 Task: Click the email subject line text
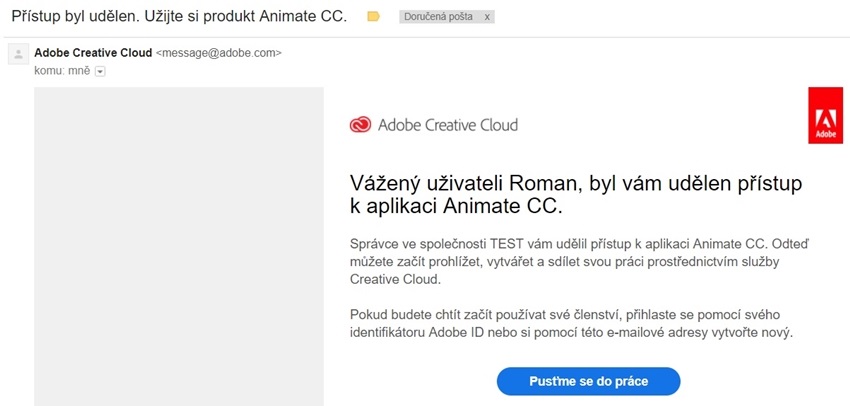point(178,17)
